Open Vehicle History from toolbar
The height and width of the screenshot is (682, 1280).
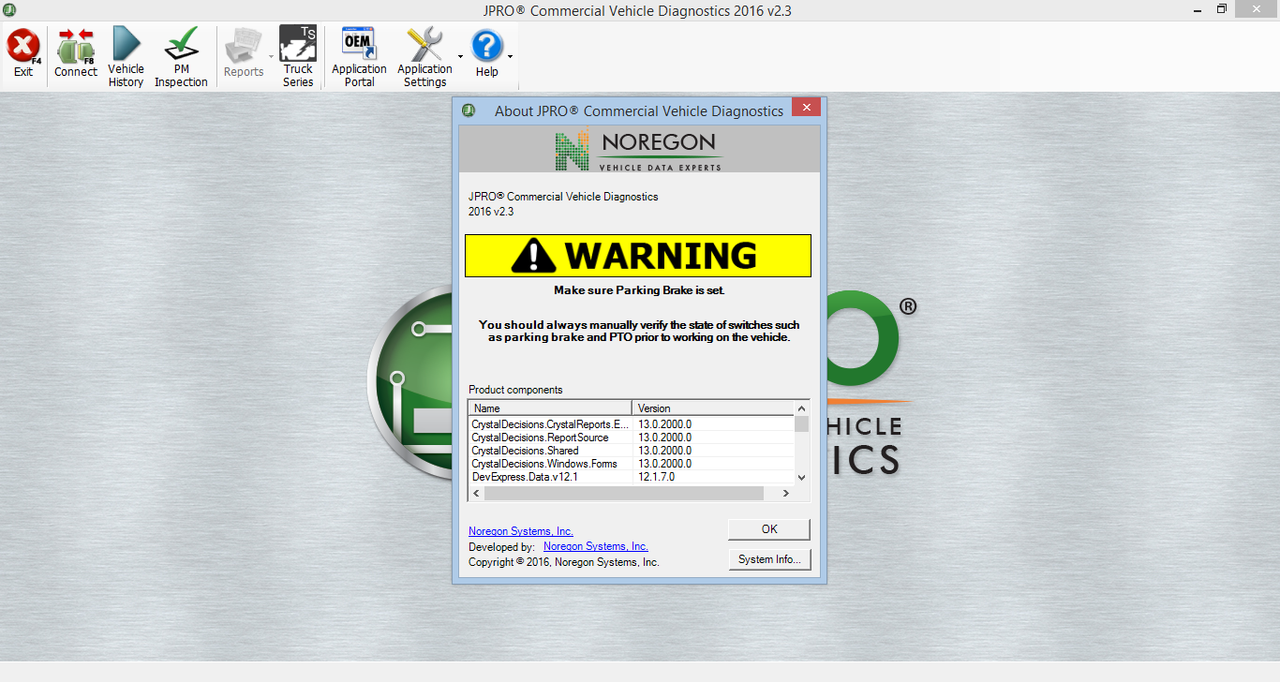click(x=126, y=57)
